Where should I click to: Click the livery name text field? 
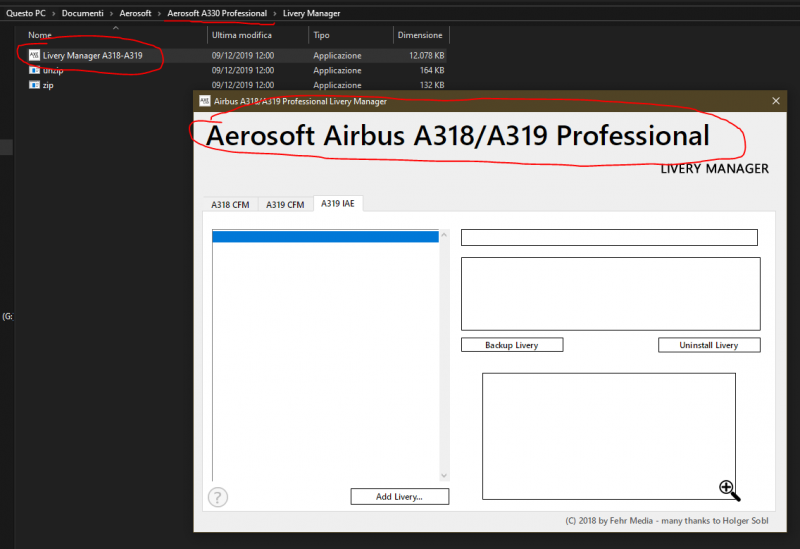(x=609, y=237)
